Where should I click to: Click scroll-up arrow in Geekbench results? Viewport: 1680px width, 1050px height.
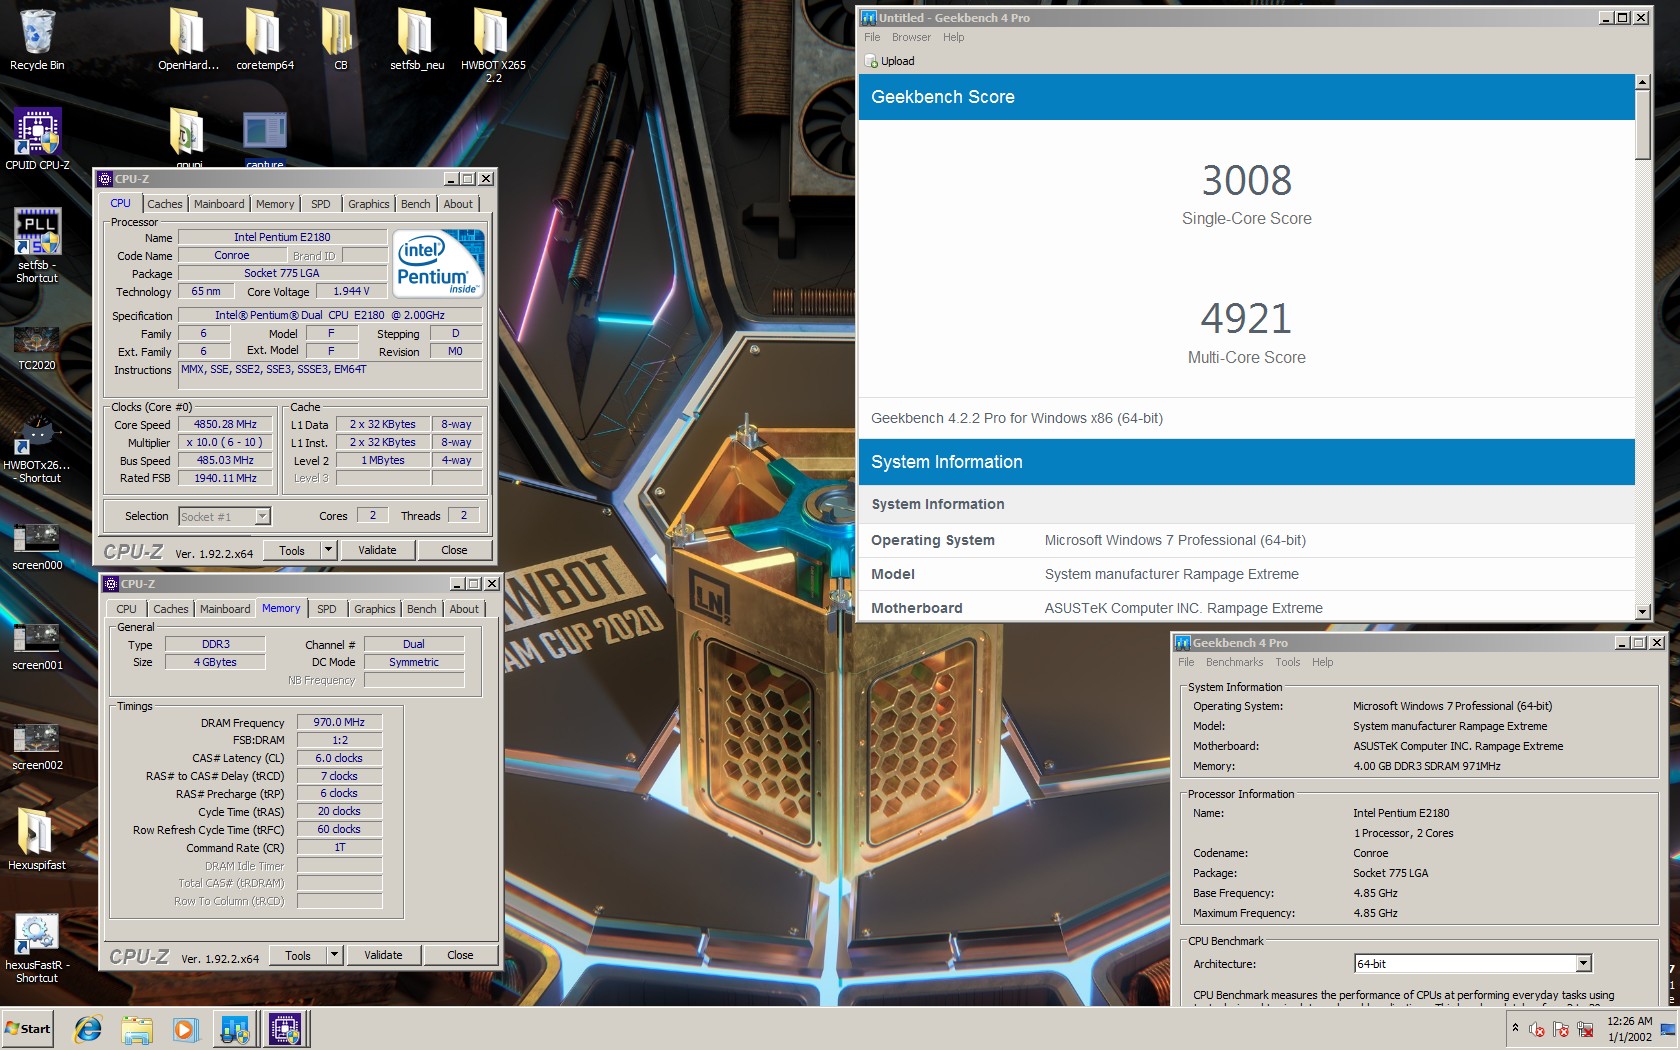click(x=1642, y=81)
